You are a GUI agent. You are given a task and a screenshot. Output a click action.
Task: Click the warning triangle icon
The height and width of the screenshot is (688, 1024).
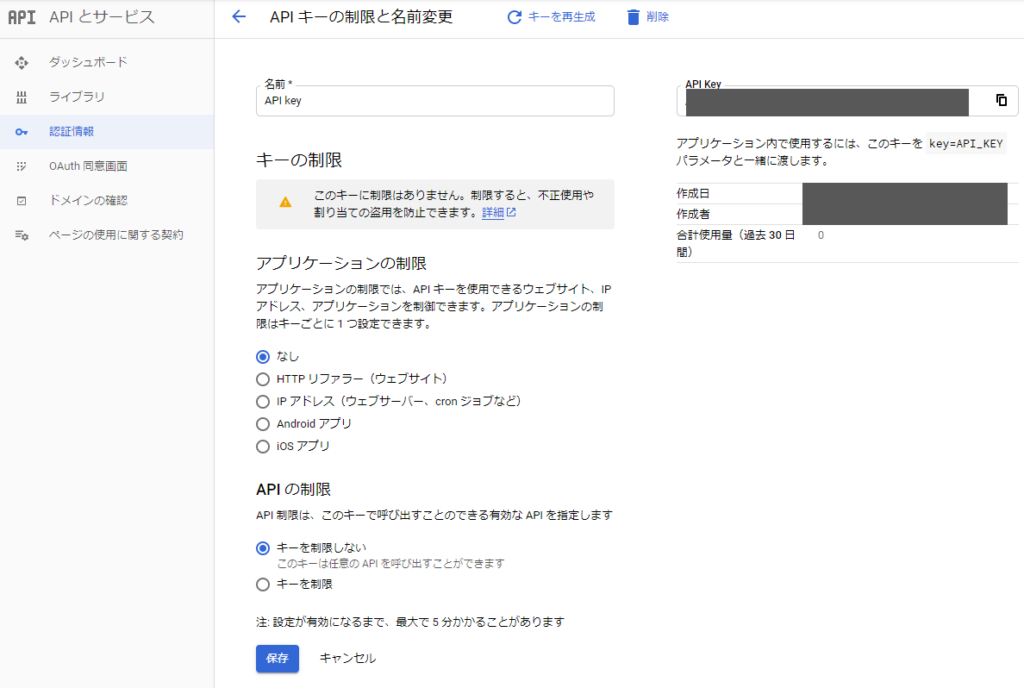coord(285,202)
